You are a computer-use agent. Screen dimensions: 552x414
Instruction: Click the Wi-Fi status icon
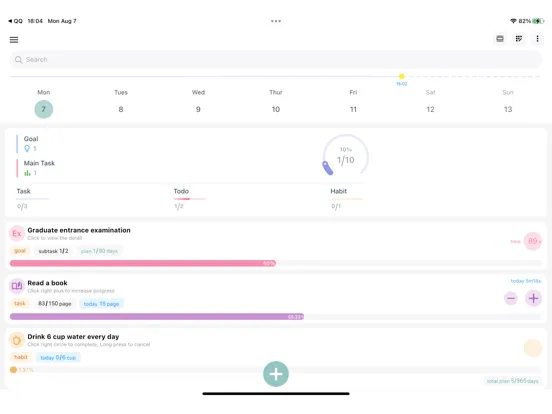[513, 21]
